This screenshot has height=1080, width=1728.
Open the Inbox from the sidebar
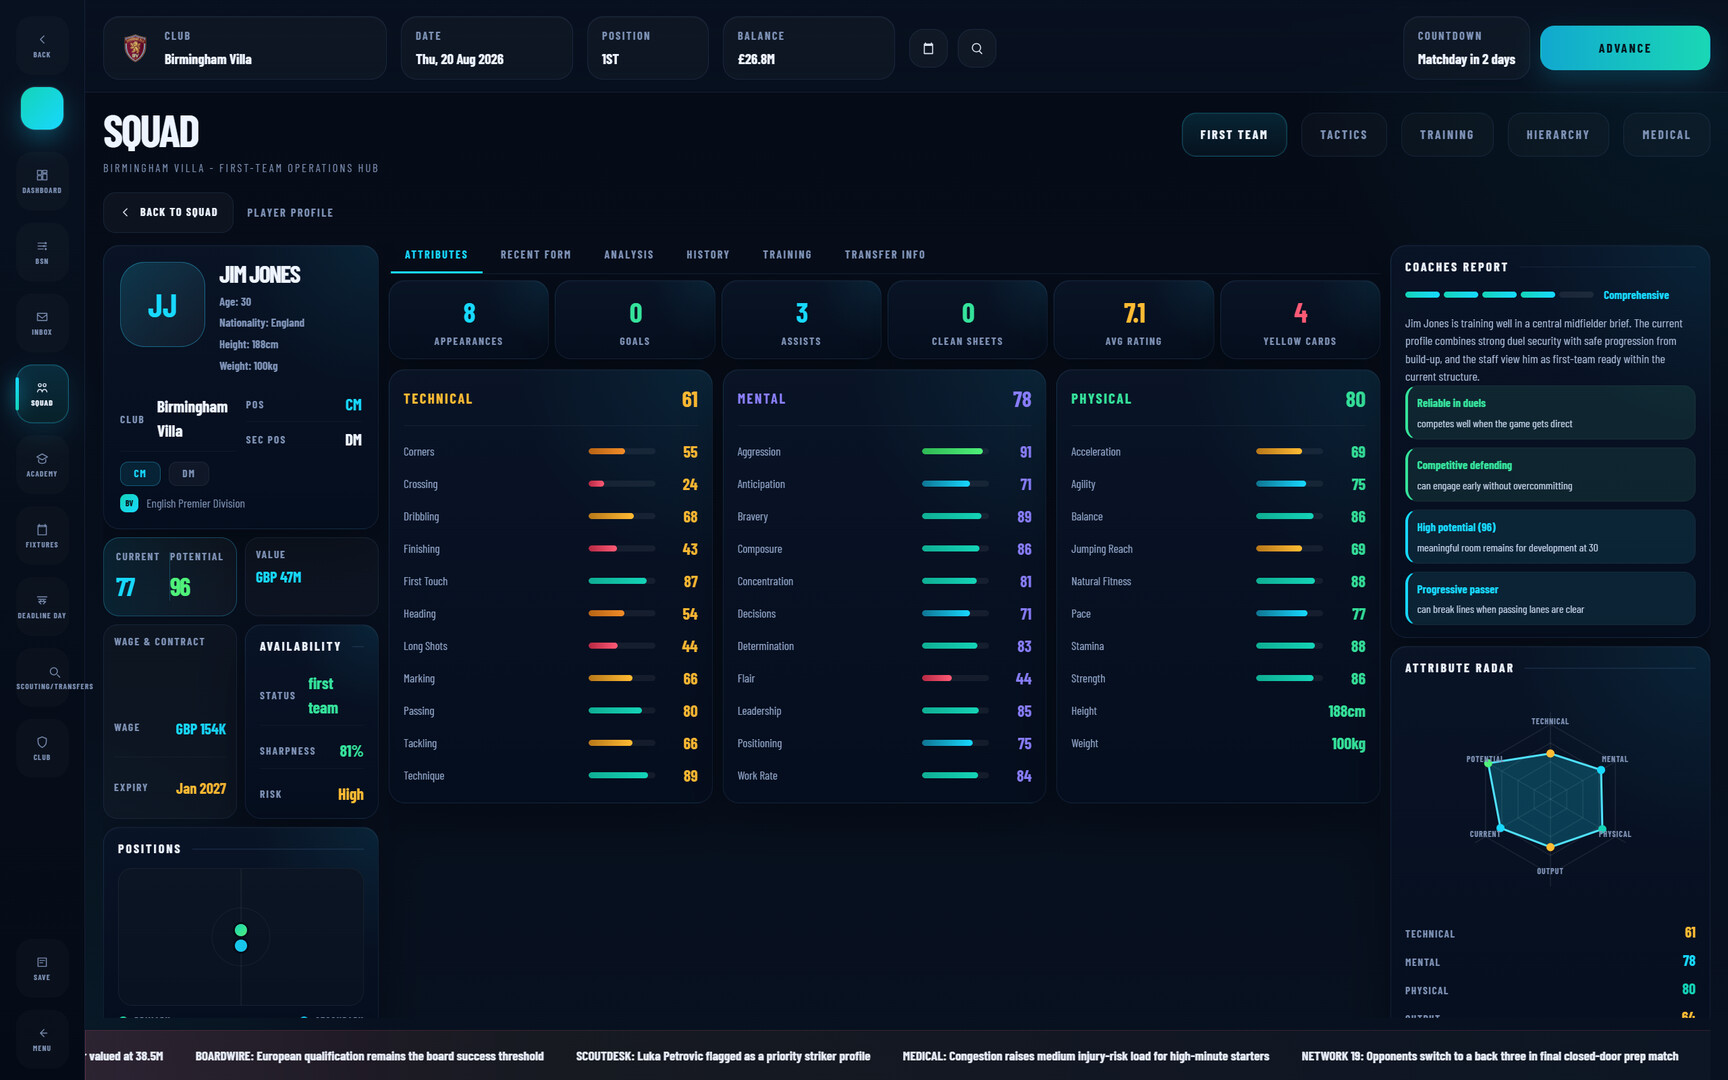(x=42, y=323)
